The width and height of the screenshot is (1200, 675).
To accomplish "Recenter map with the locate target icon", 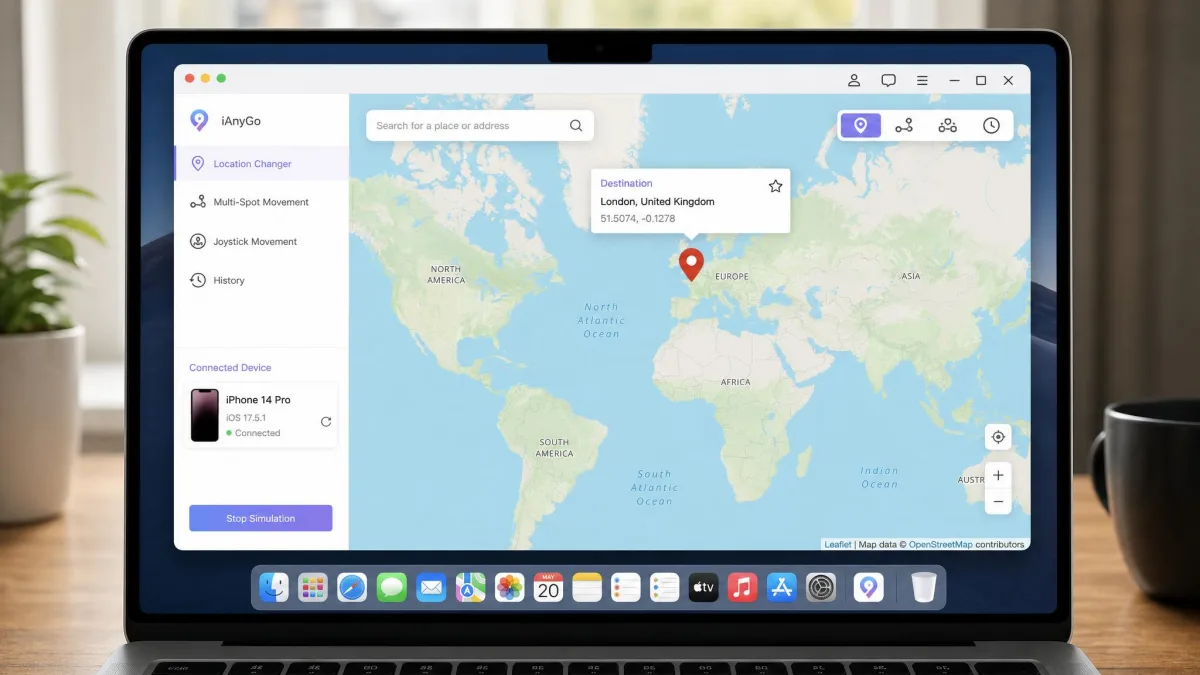I will point(997,437).
